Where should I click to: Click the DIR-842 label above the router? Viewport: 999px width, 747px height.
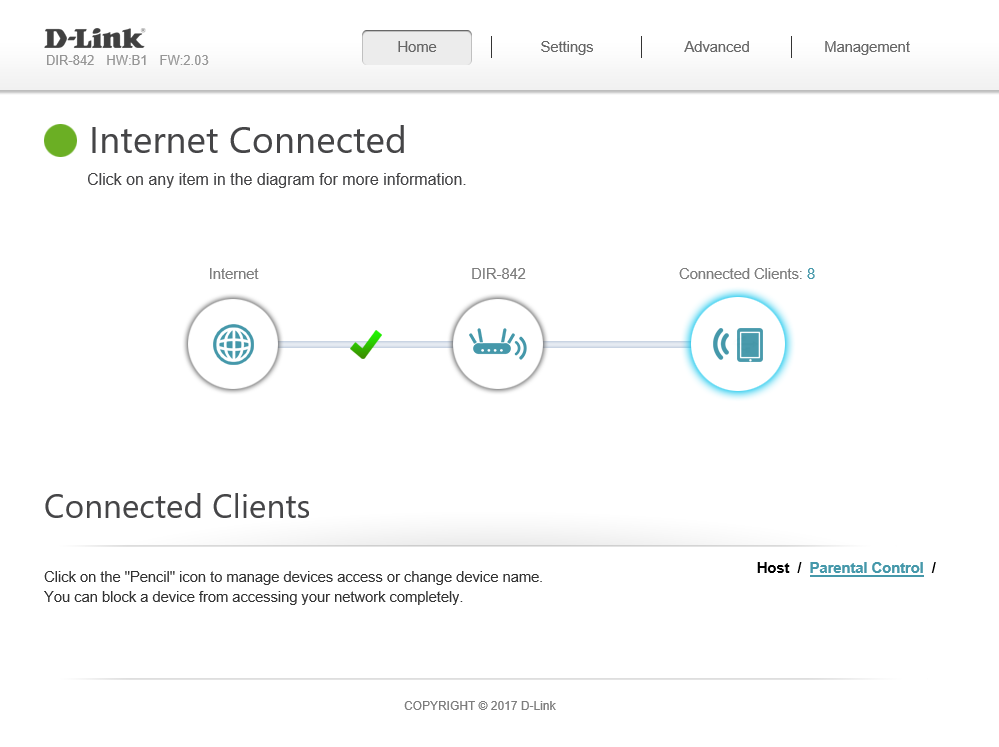point(498,274)
